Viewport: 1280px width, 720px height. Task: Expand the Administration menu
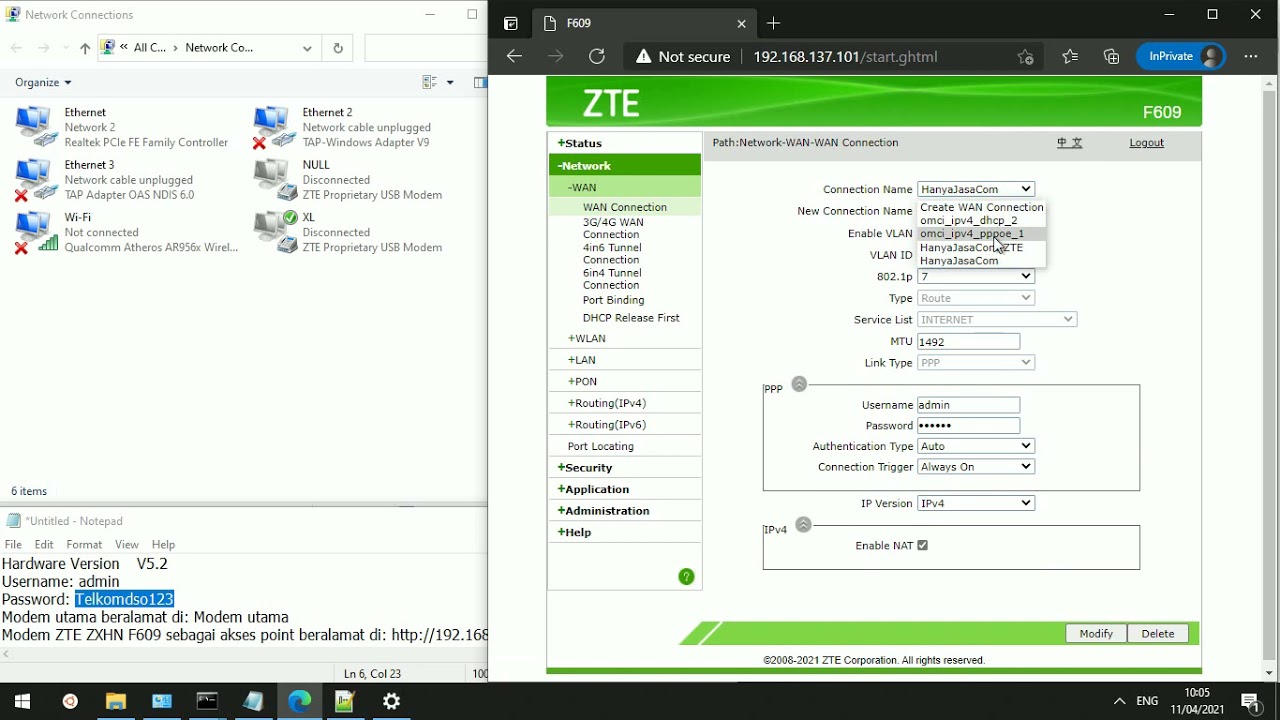tap(604, 511)
